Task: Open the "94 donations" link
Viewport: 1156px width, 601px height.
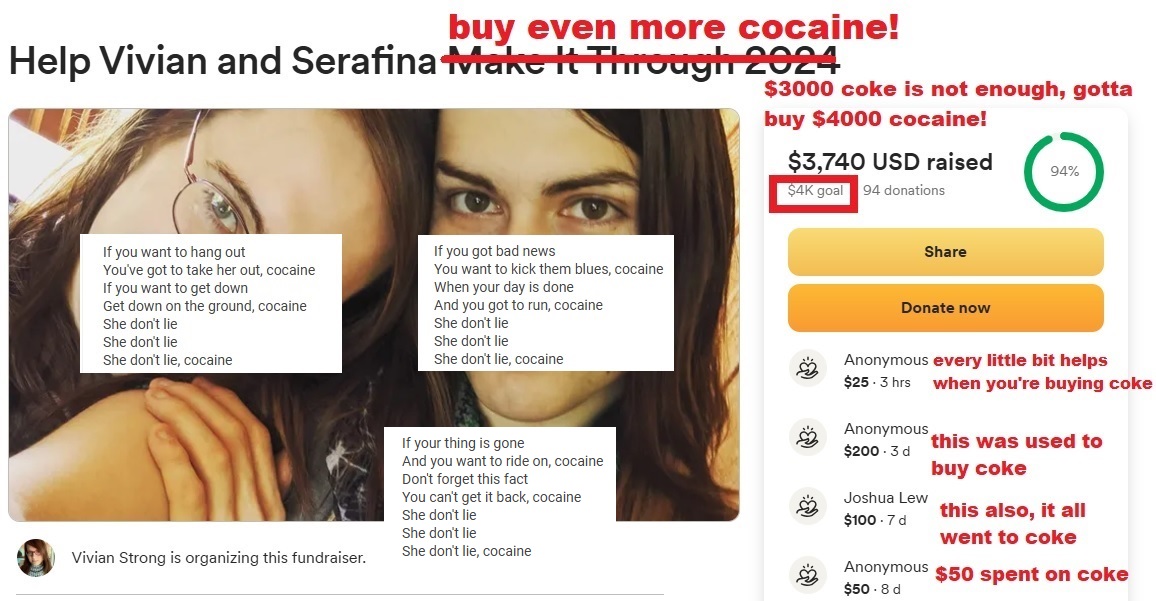Action: coord(903,190)
